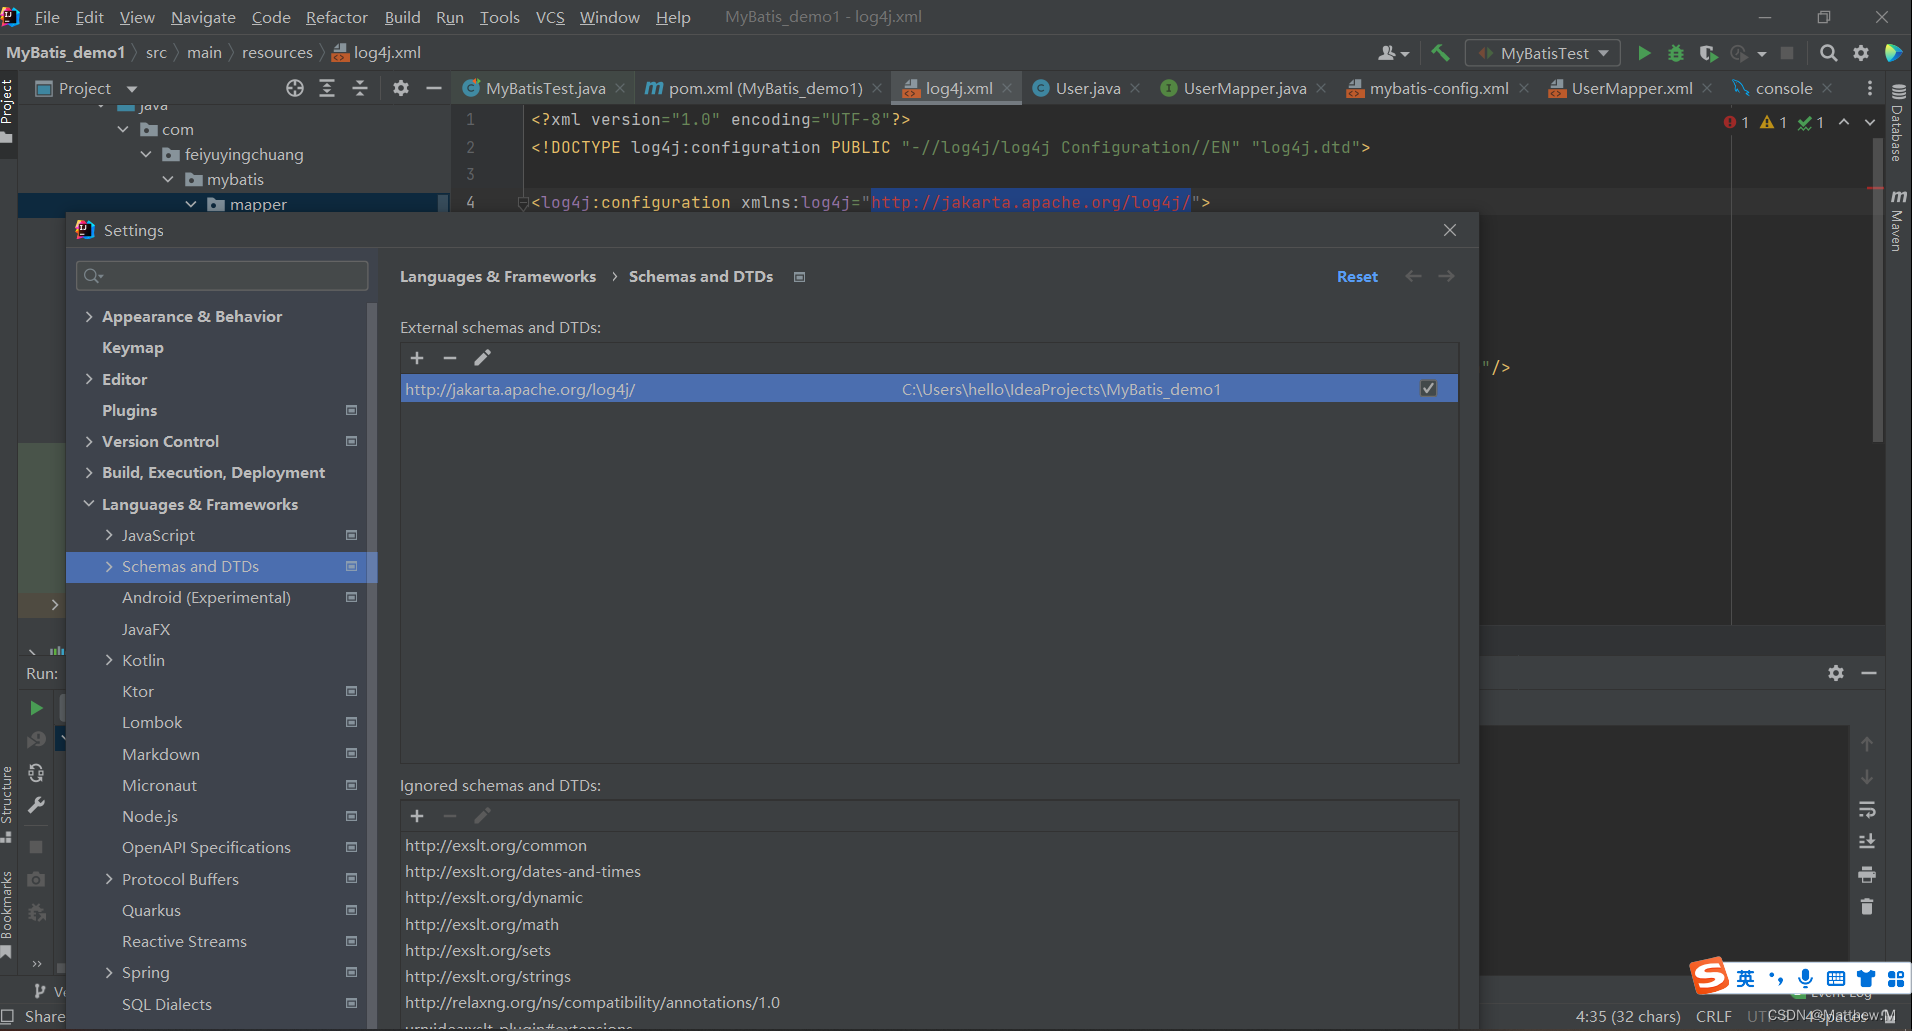
Task: Navigate back in Settings history
Action: pyautogui.click(x=1413, y=276)
